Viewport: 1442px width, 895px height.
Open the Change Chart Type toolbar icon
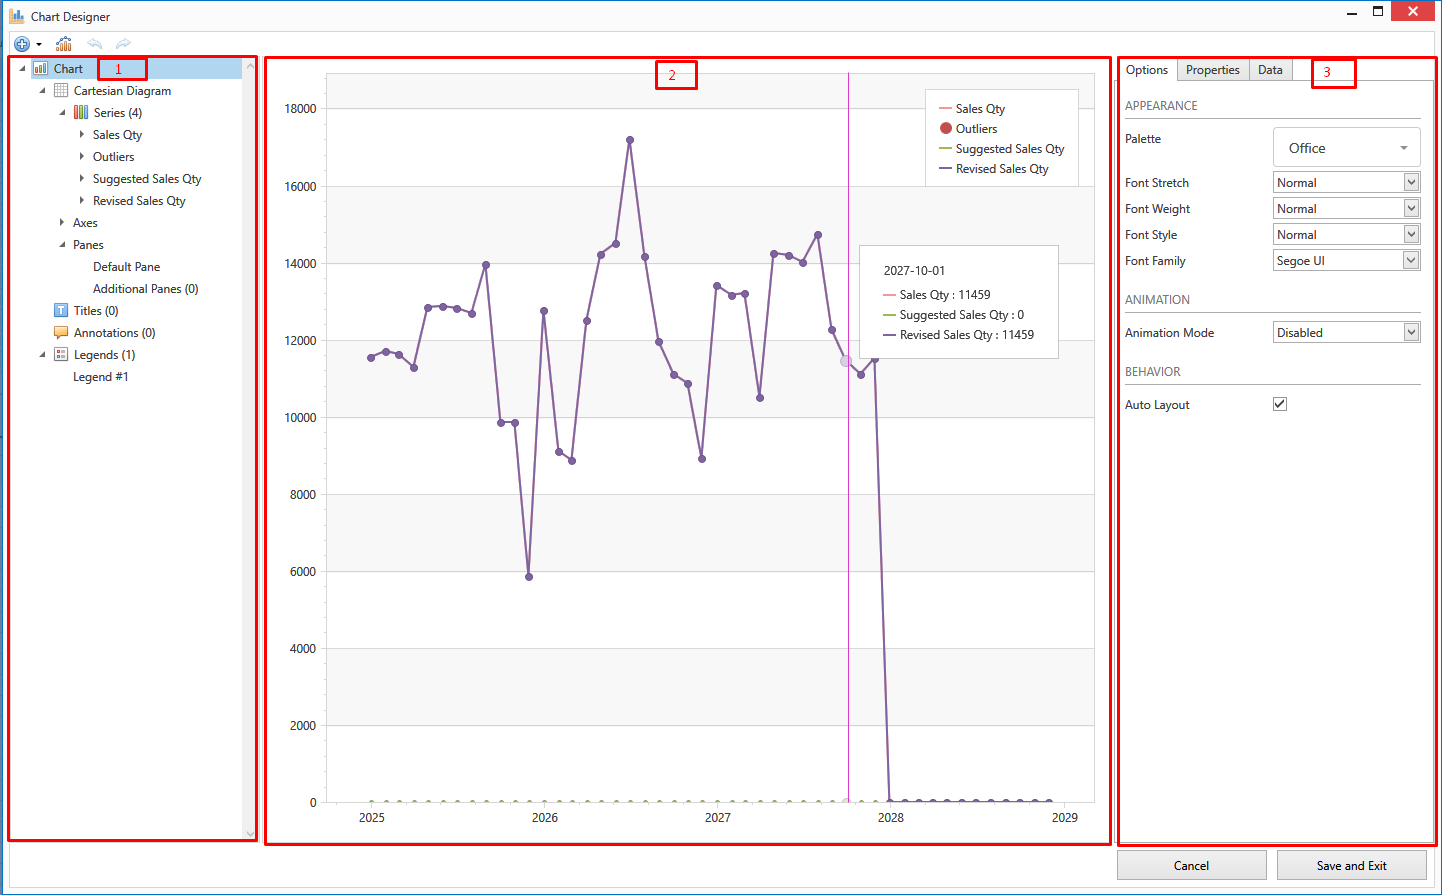click(x=64, y=44)
